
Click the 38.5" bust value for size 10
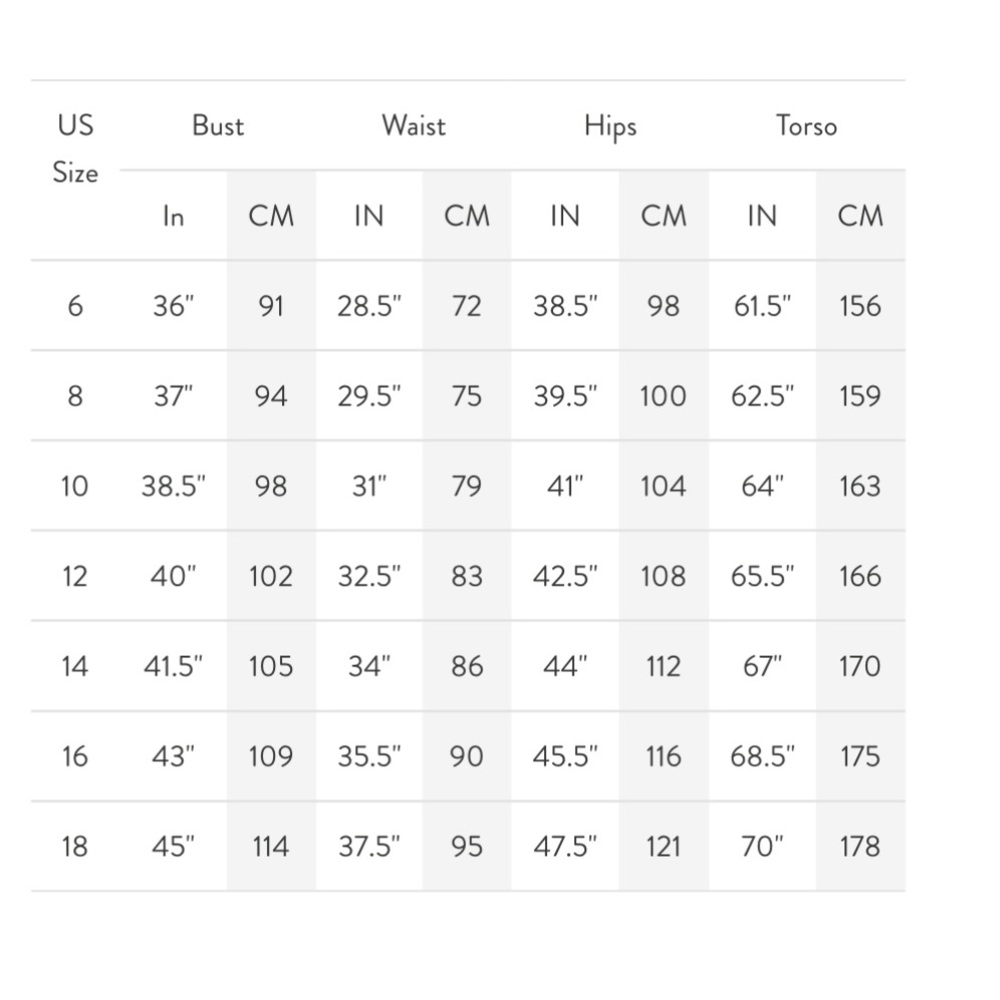coord(173,486)
